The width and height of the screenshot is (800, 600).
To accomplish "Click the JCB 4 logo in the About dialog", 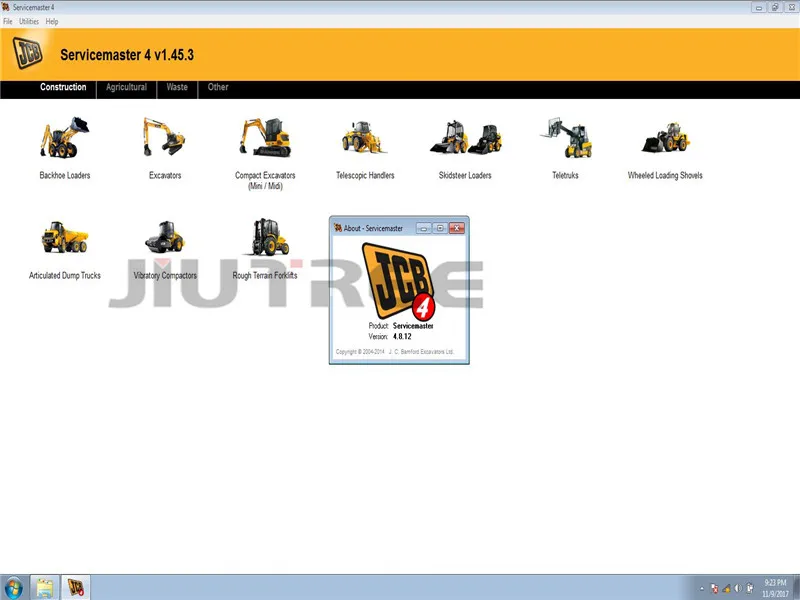I will tap(398, 281).
